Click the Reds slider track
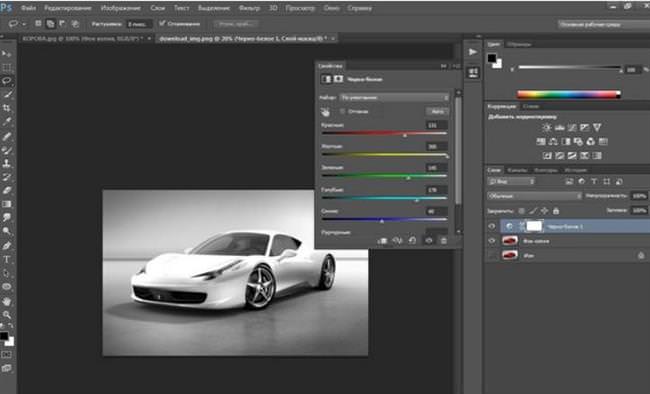Image resolution: width=650 pixels, height=394 pixels. (384, 133)
